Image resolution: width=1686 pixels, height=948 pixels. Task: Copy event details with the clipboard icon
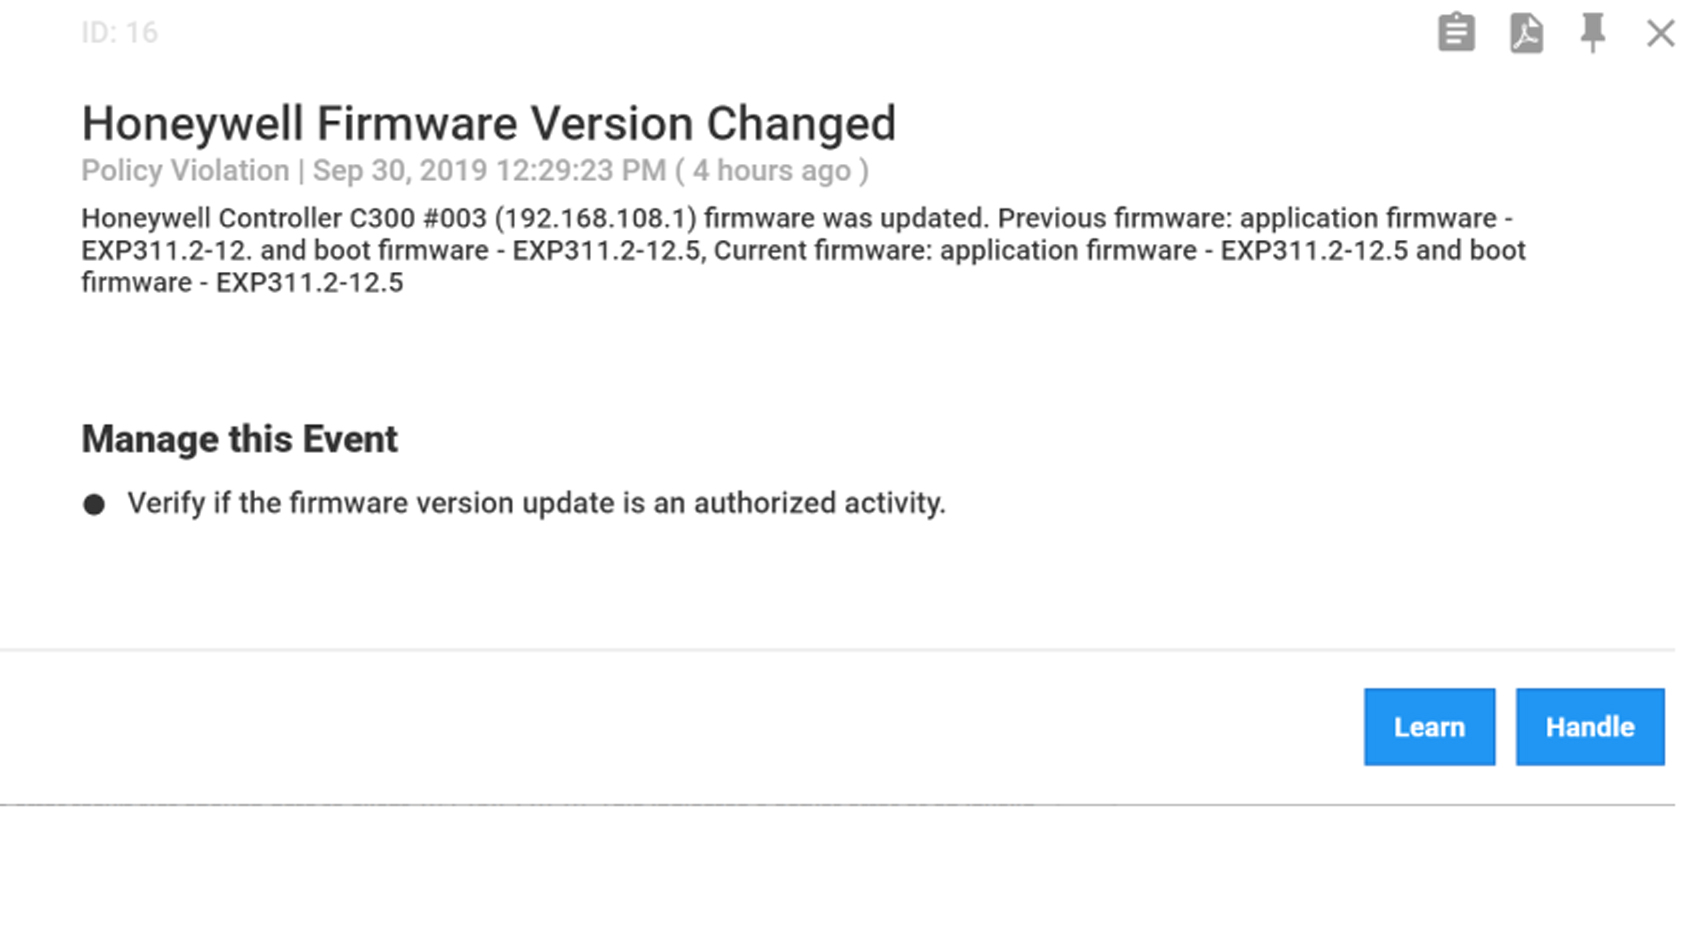click(1455, 33)
